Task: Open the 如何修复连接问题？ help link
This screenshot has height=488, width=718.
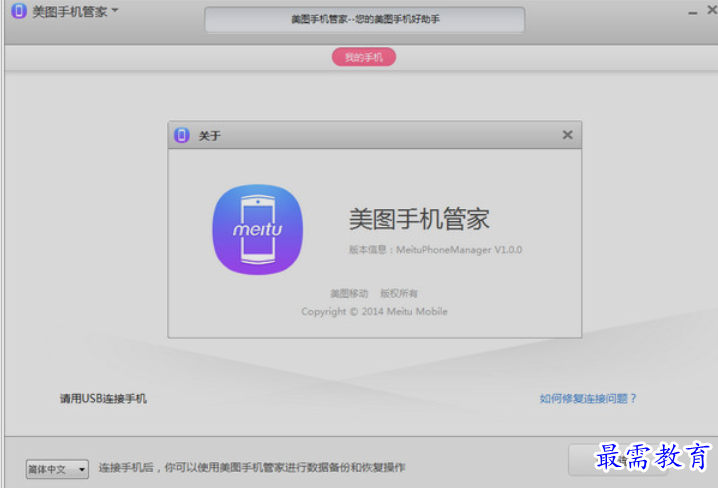Action: 588,398
